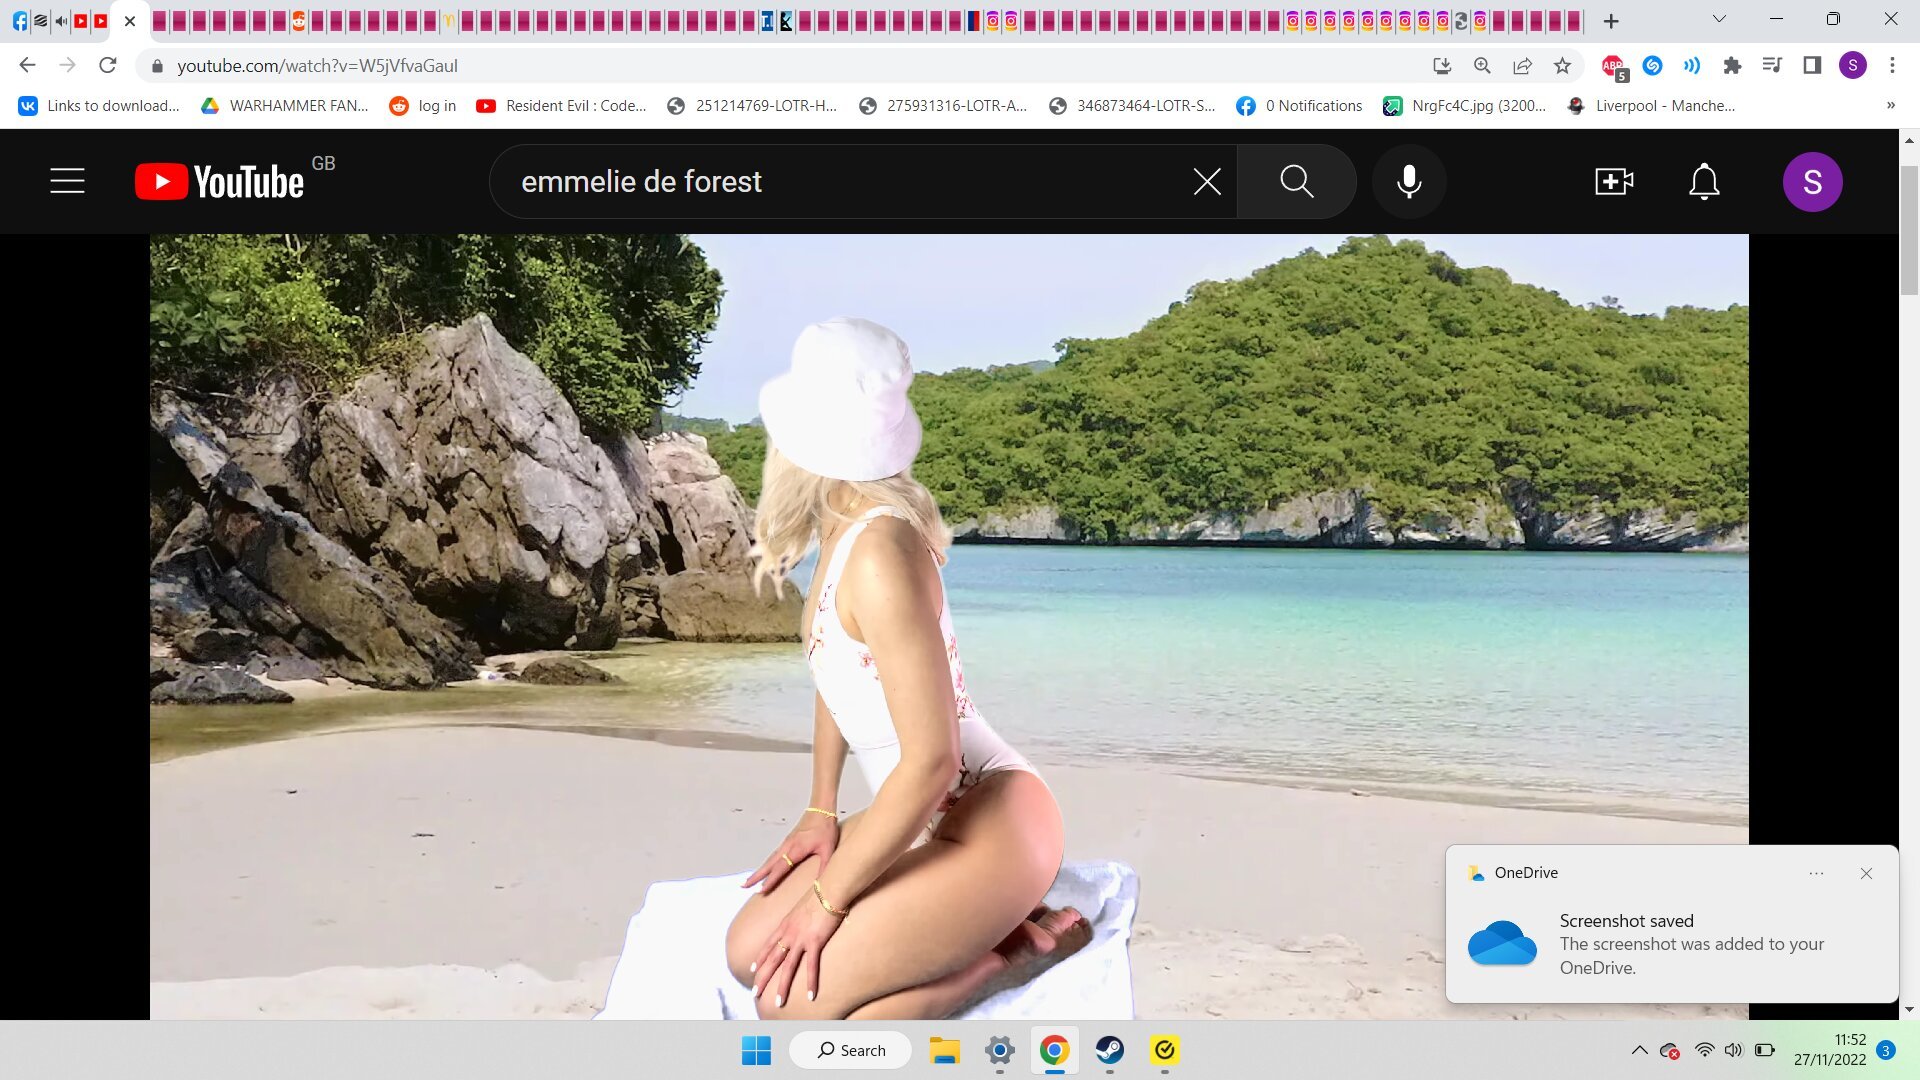Open YouTube hamburger guide menu

pos(67,181)
